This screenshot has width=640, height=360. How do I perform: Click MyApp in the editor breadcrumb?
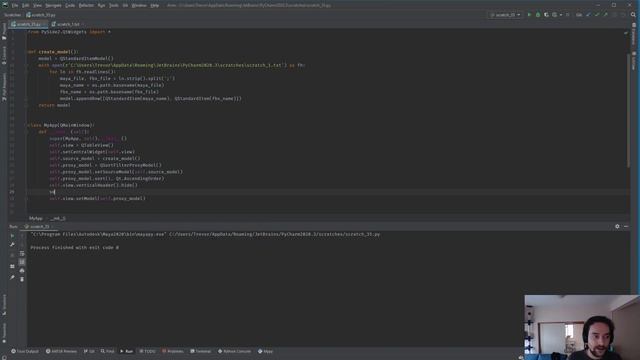tap(36, 218)
